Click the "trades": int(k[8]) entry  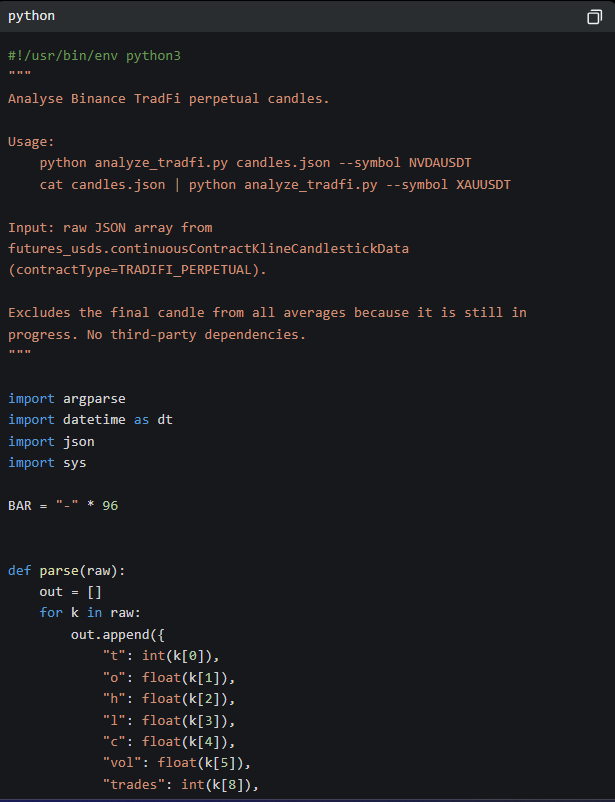click(181, 784)
